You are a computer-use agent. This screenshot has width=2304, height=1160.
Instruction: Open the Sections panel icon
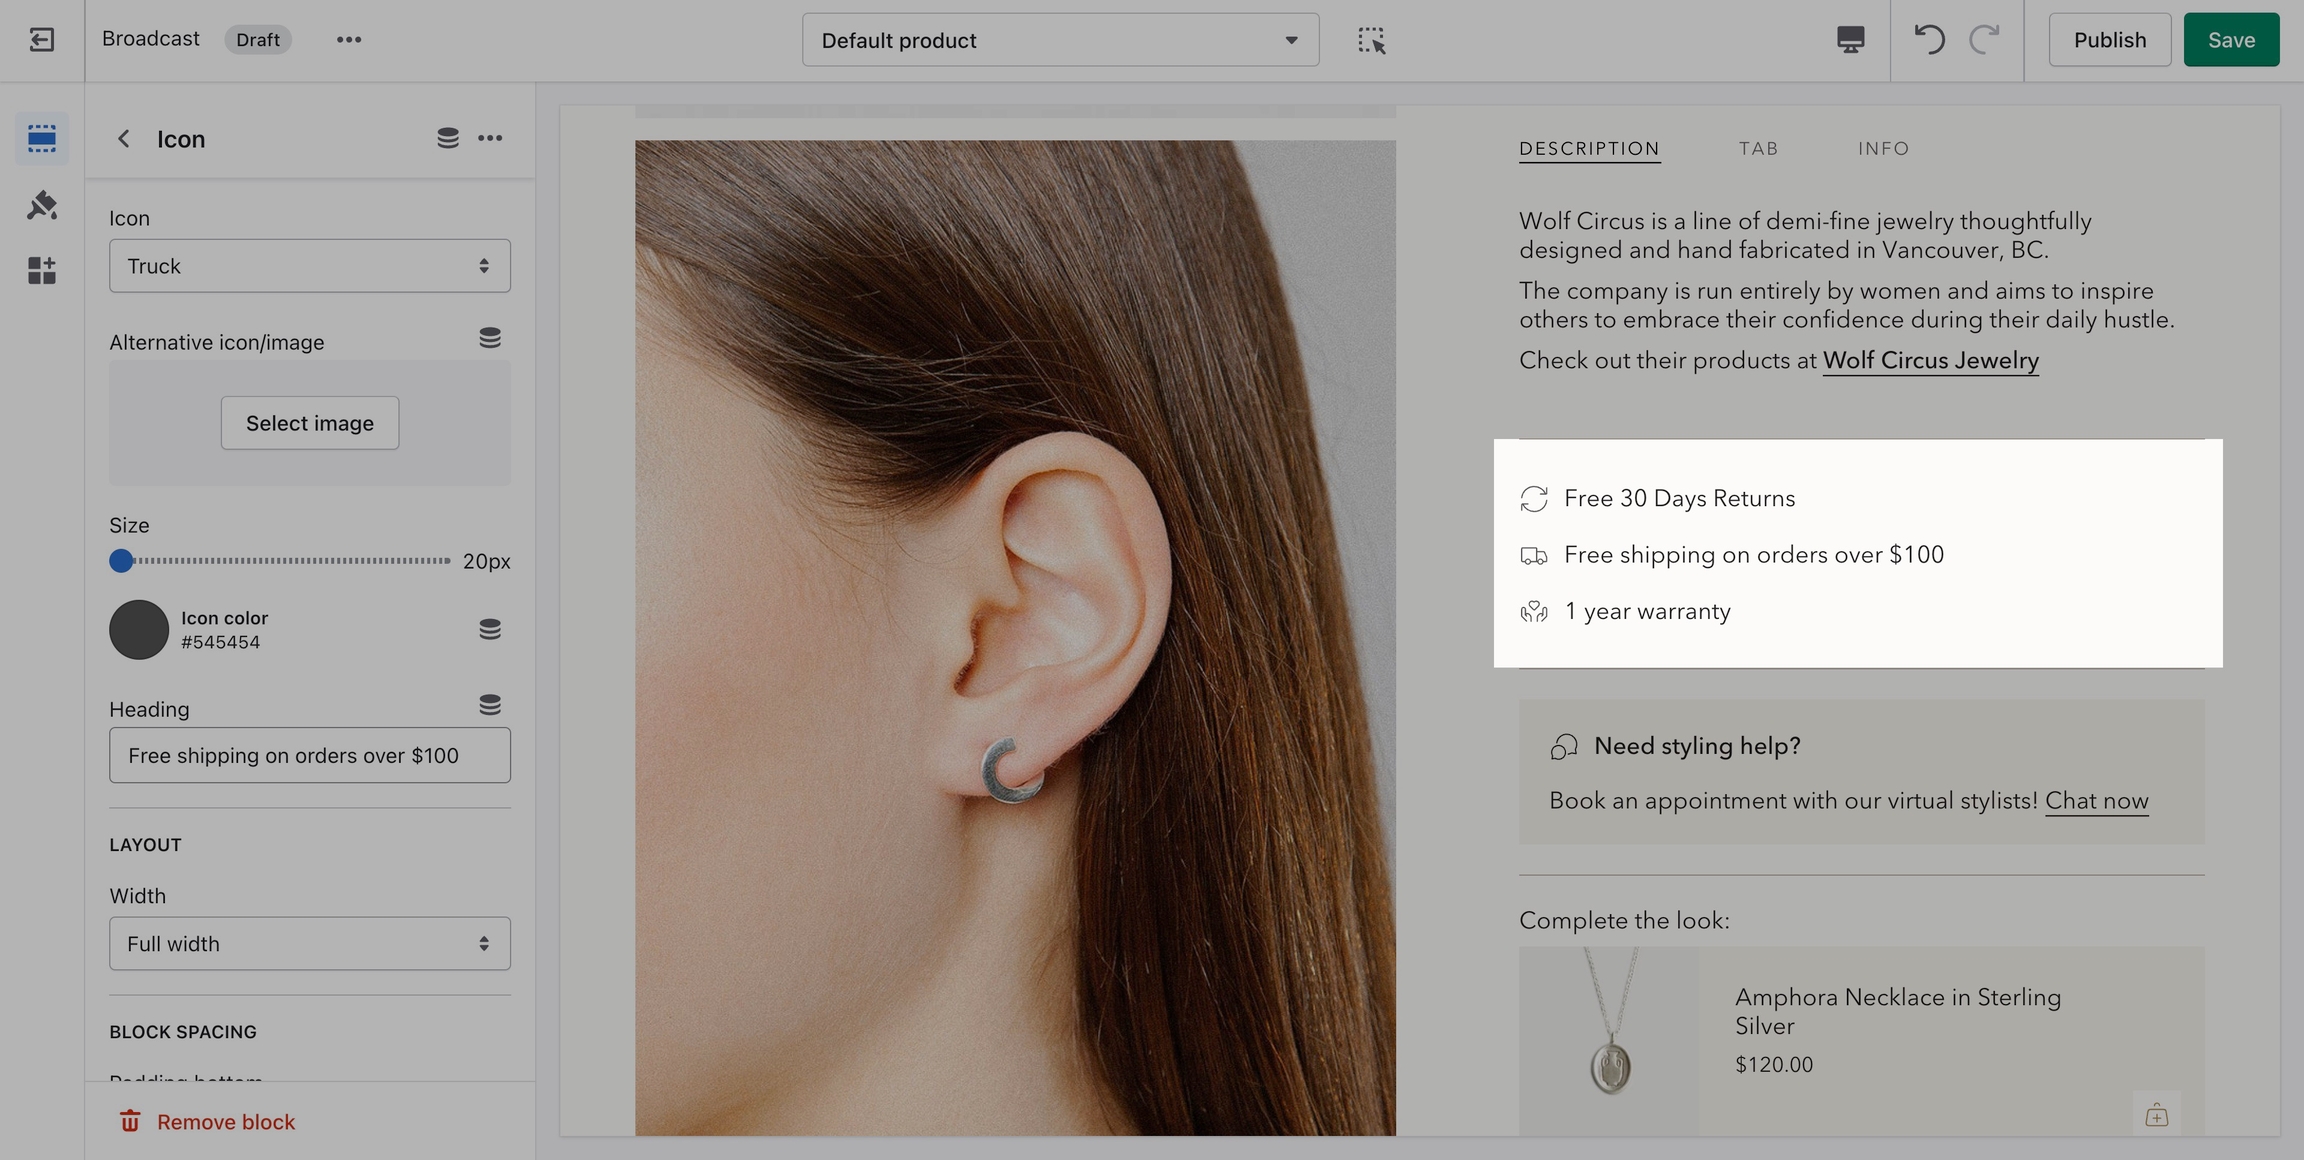pos(41,138)
